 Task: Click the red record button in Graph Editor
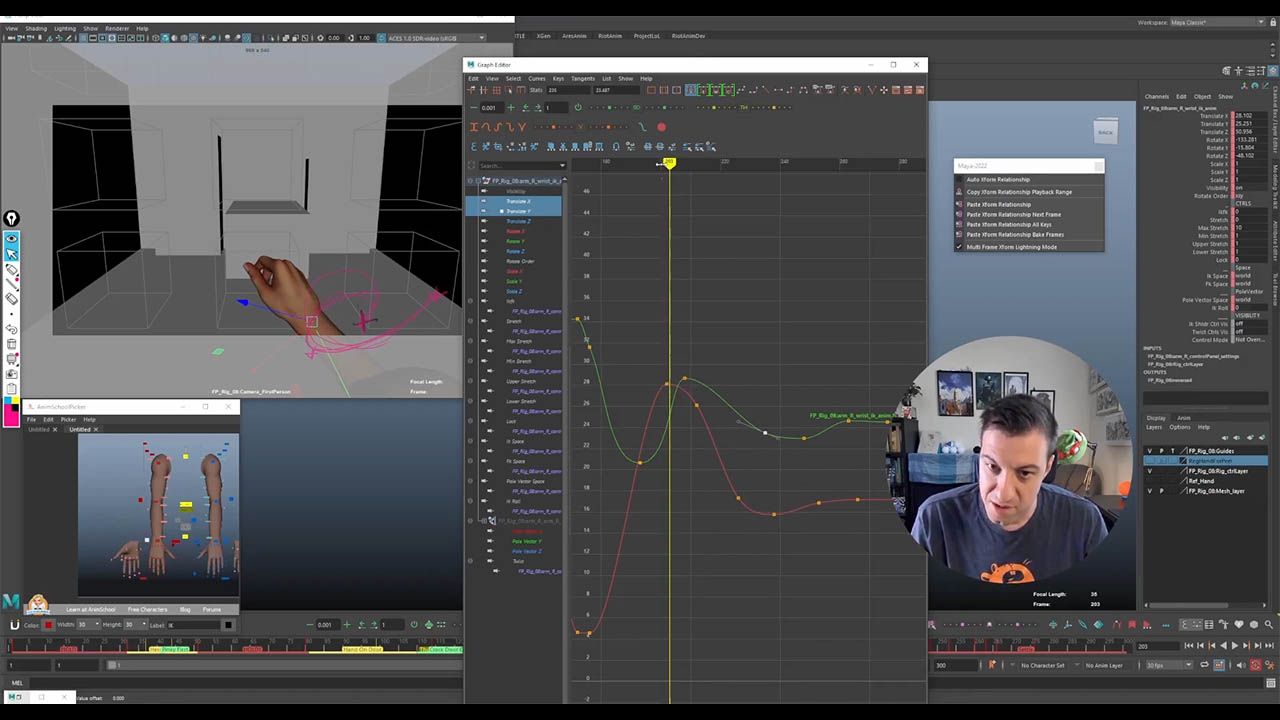(x=661, y=127)
